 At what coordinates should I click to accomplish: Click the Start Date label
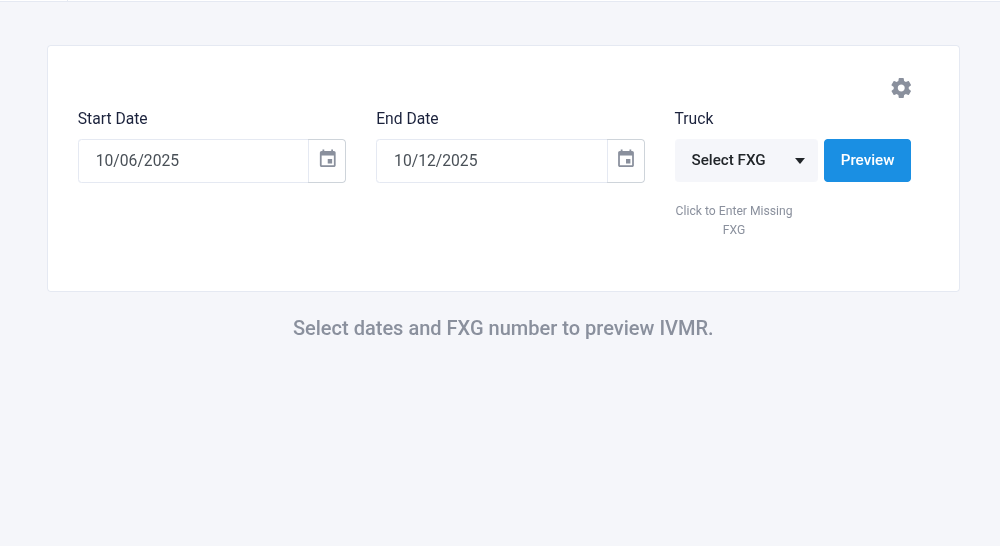click(113, 119)
